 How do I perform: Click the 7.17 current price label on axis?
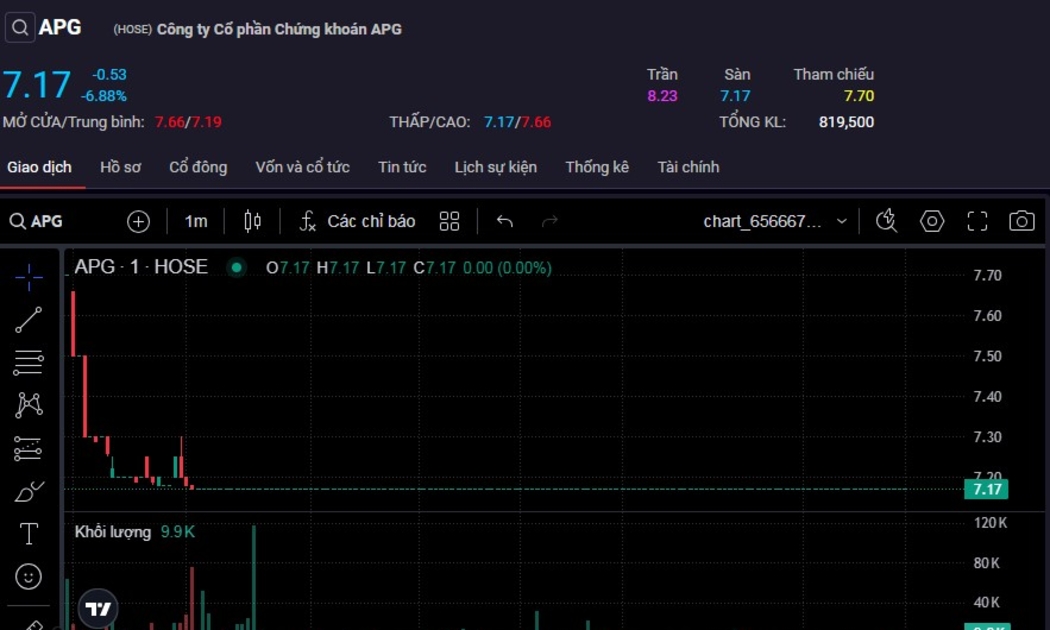point(985,489)
